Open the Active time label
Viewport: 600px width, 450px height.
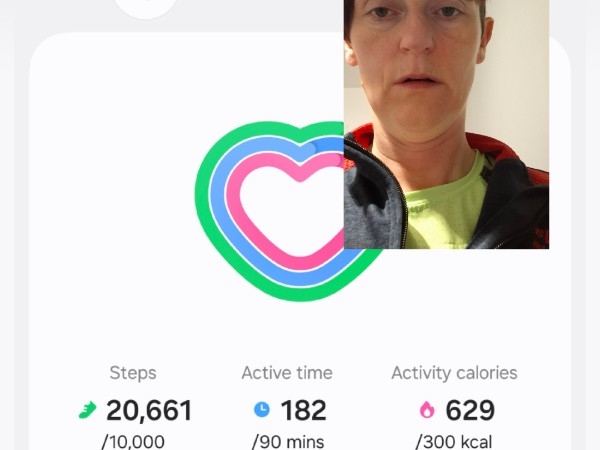pos(287,373)
